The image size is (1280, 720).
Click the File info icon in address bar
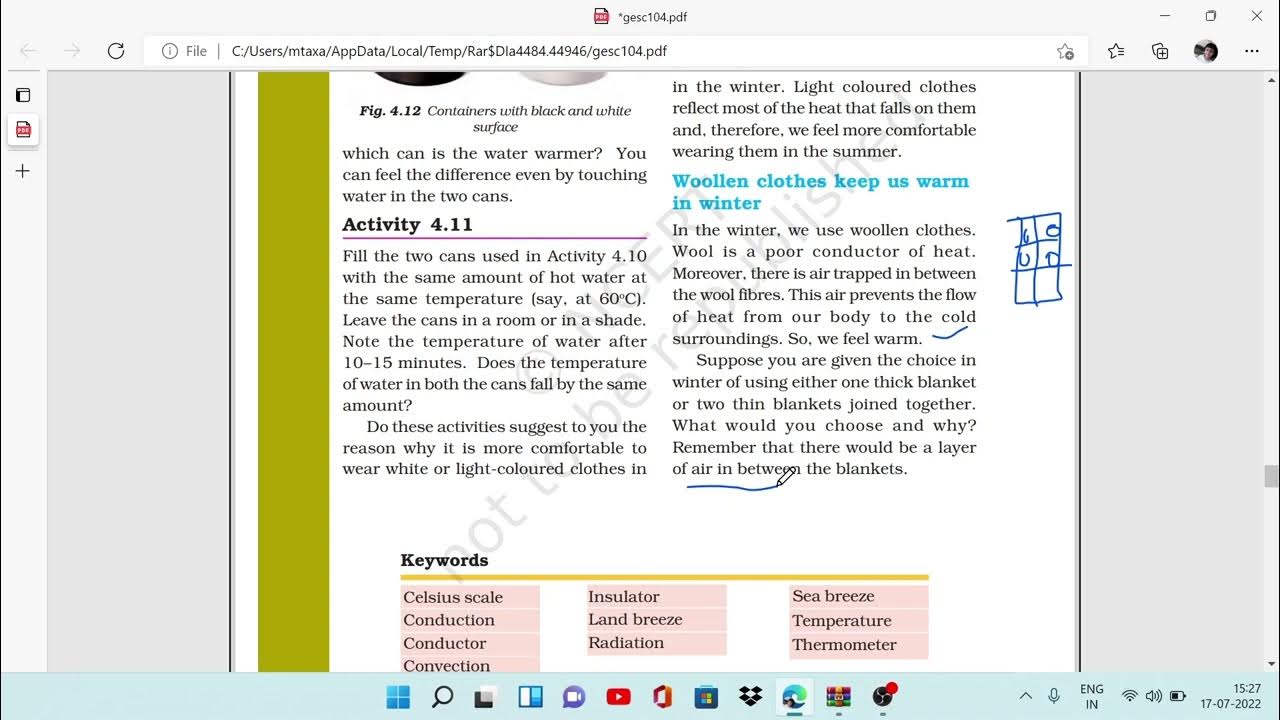point(170,51)
